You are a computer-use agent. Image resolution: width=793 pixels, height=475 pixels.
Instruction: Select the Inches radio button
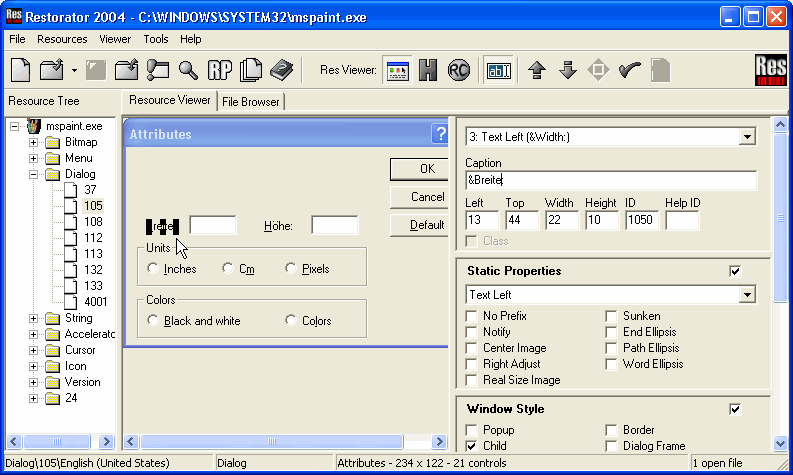[x=153, y=268]
